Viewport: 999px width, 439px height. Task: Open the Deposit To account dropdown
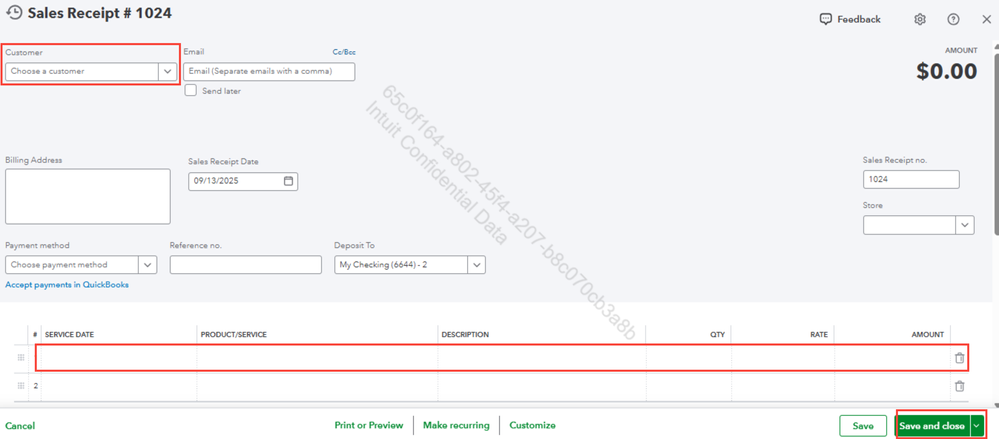point(477,264)
